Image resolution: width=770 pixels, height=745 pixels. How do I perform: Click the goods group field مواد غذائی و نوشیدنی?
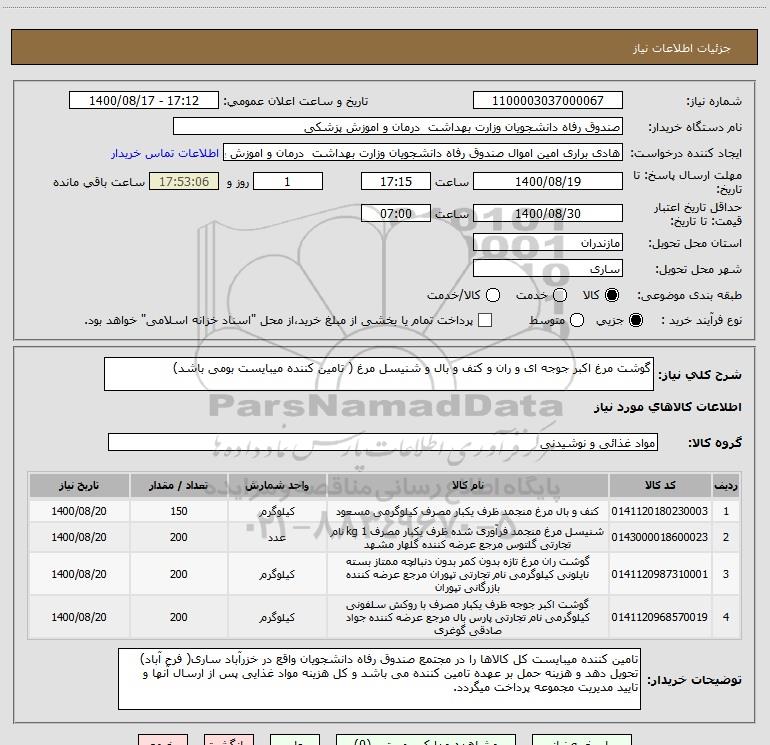click(383, 442)
